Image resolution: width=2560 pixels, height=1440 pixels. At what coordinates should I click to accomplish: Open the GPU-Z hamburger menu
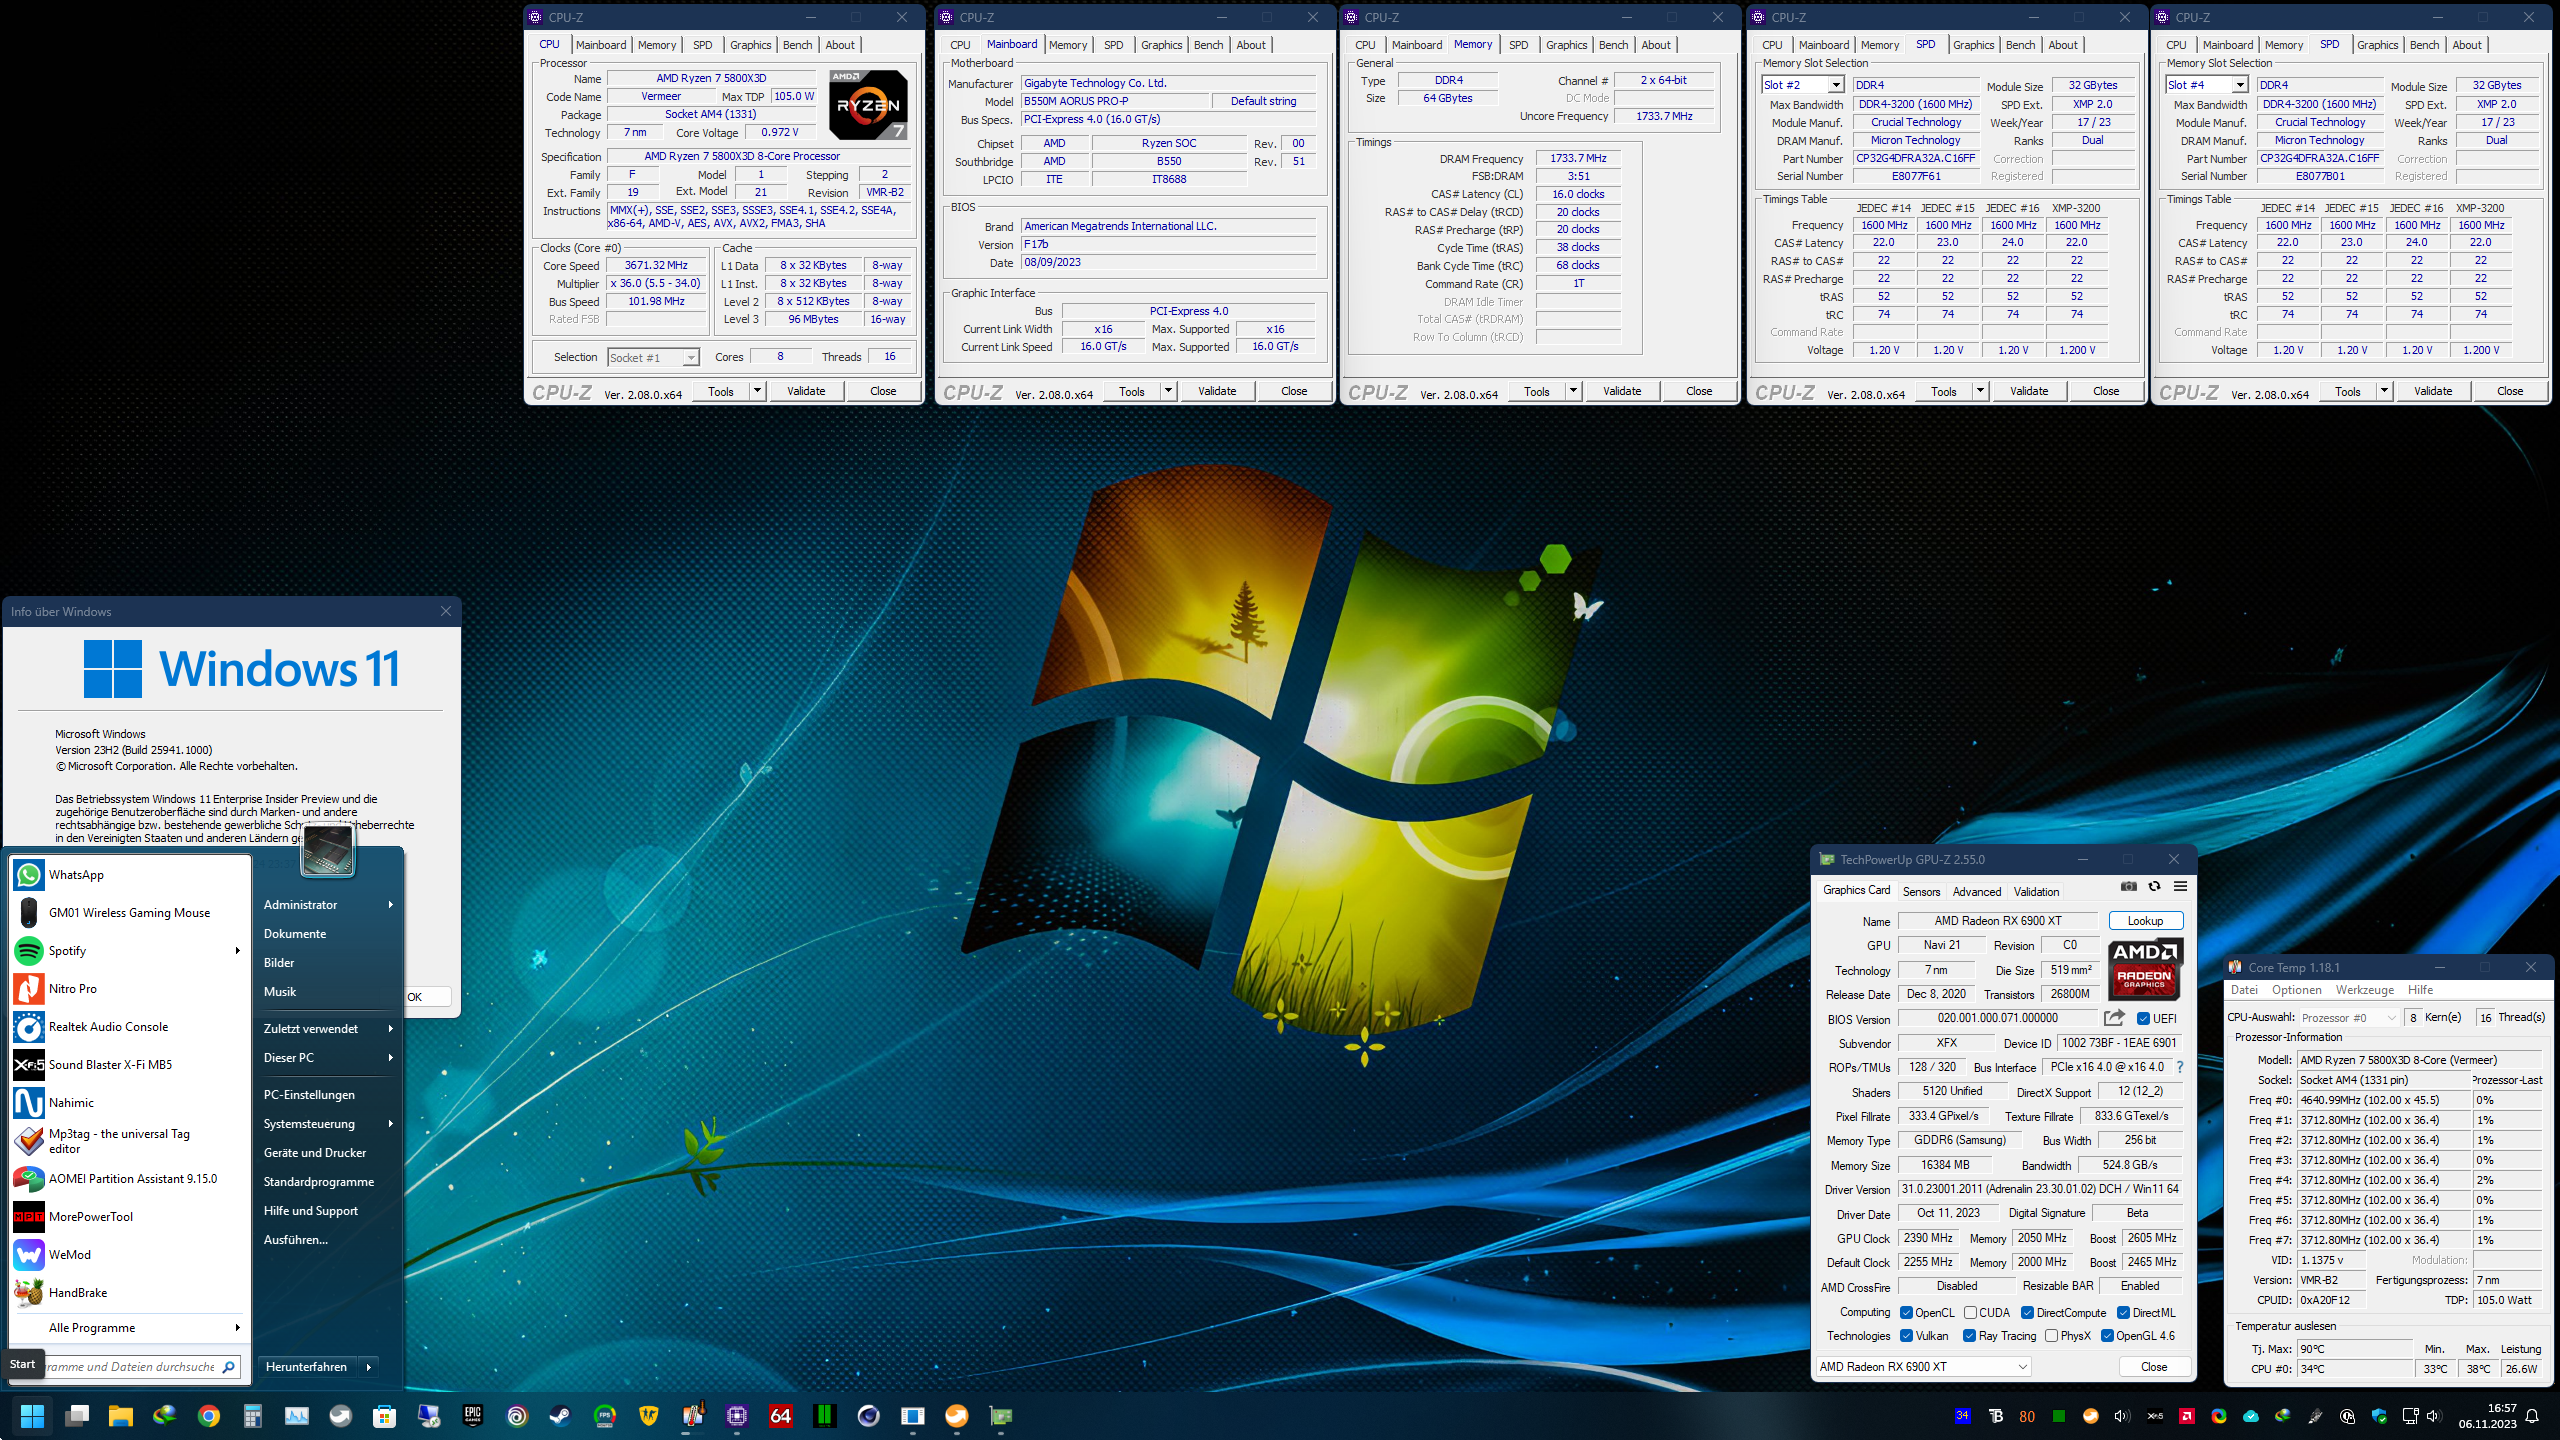2180,886
